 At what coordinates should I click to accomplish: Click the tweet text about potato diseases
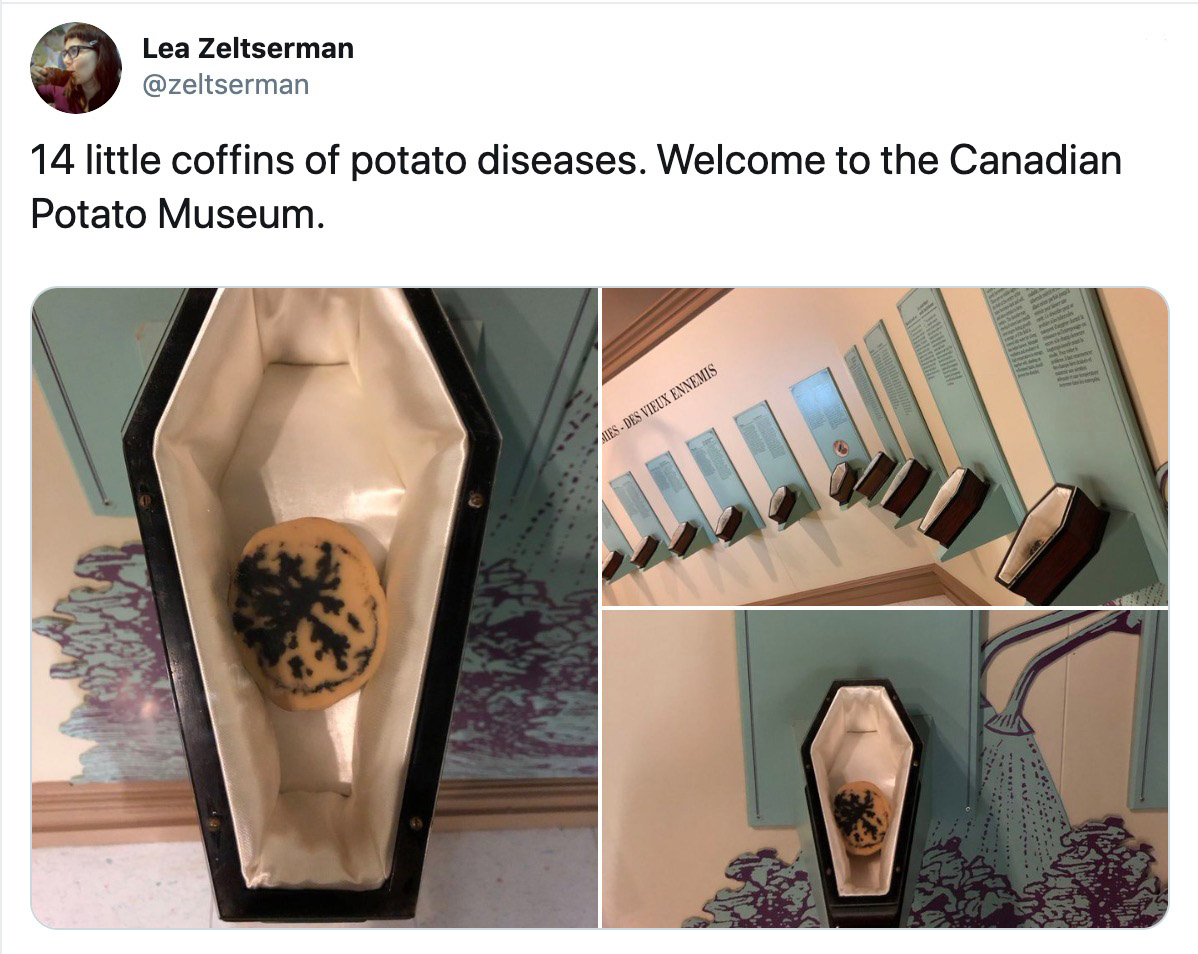(x=576, y=187)
